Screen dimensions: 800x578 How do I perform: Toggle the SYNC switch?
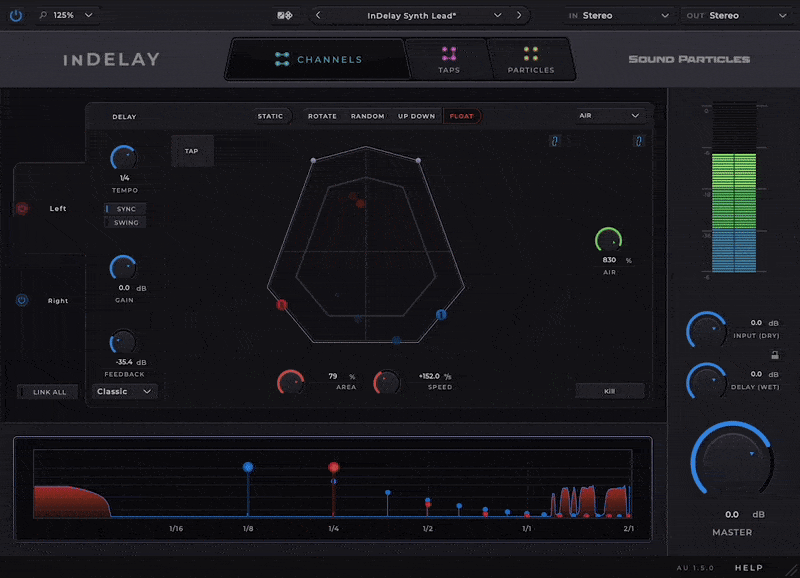[x=125, y=209]
